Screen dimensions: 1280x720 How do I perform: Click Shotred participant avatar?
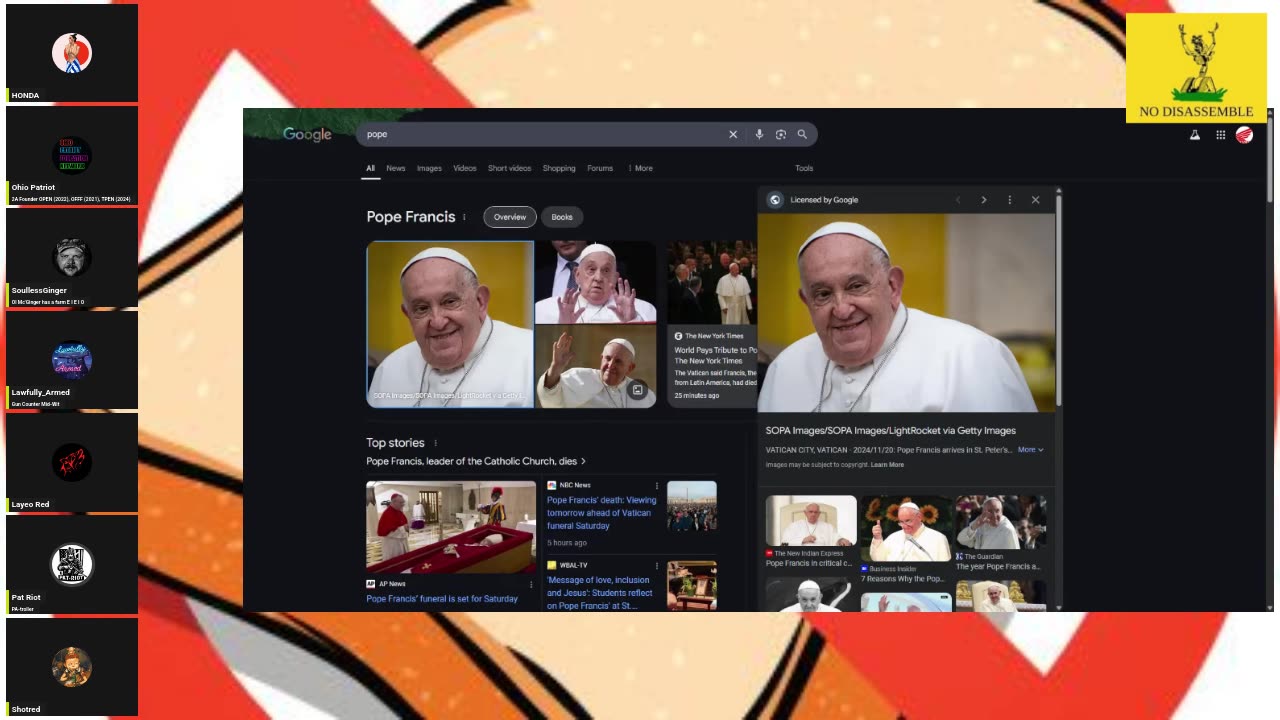click(72, 666)
